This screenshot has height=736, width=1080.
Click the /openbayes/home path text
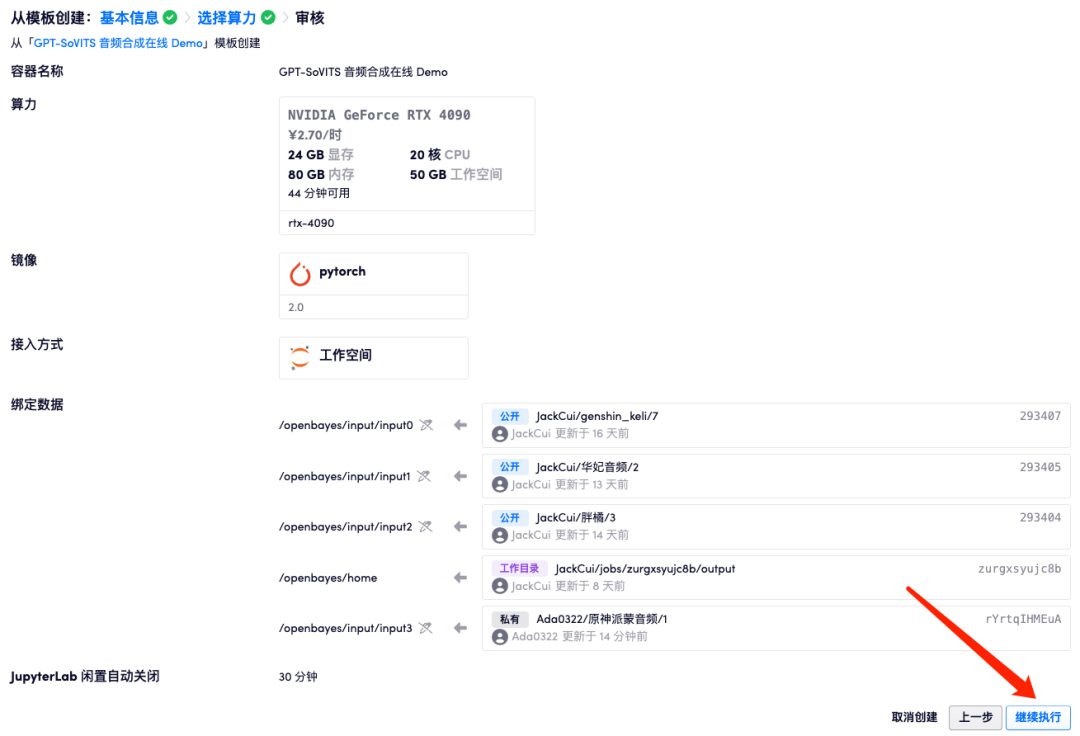[x=328, y=578]
